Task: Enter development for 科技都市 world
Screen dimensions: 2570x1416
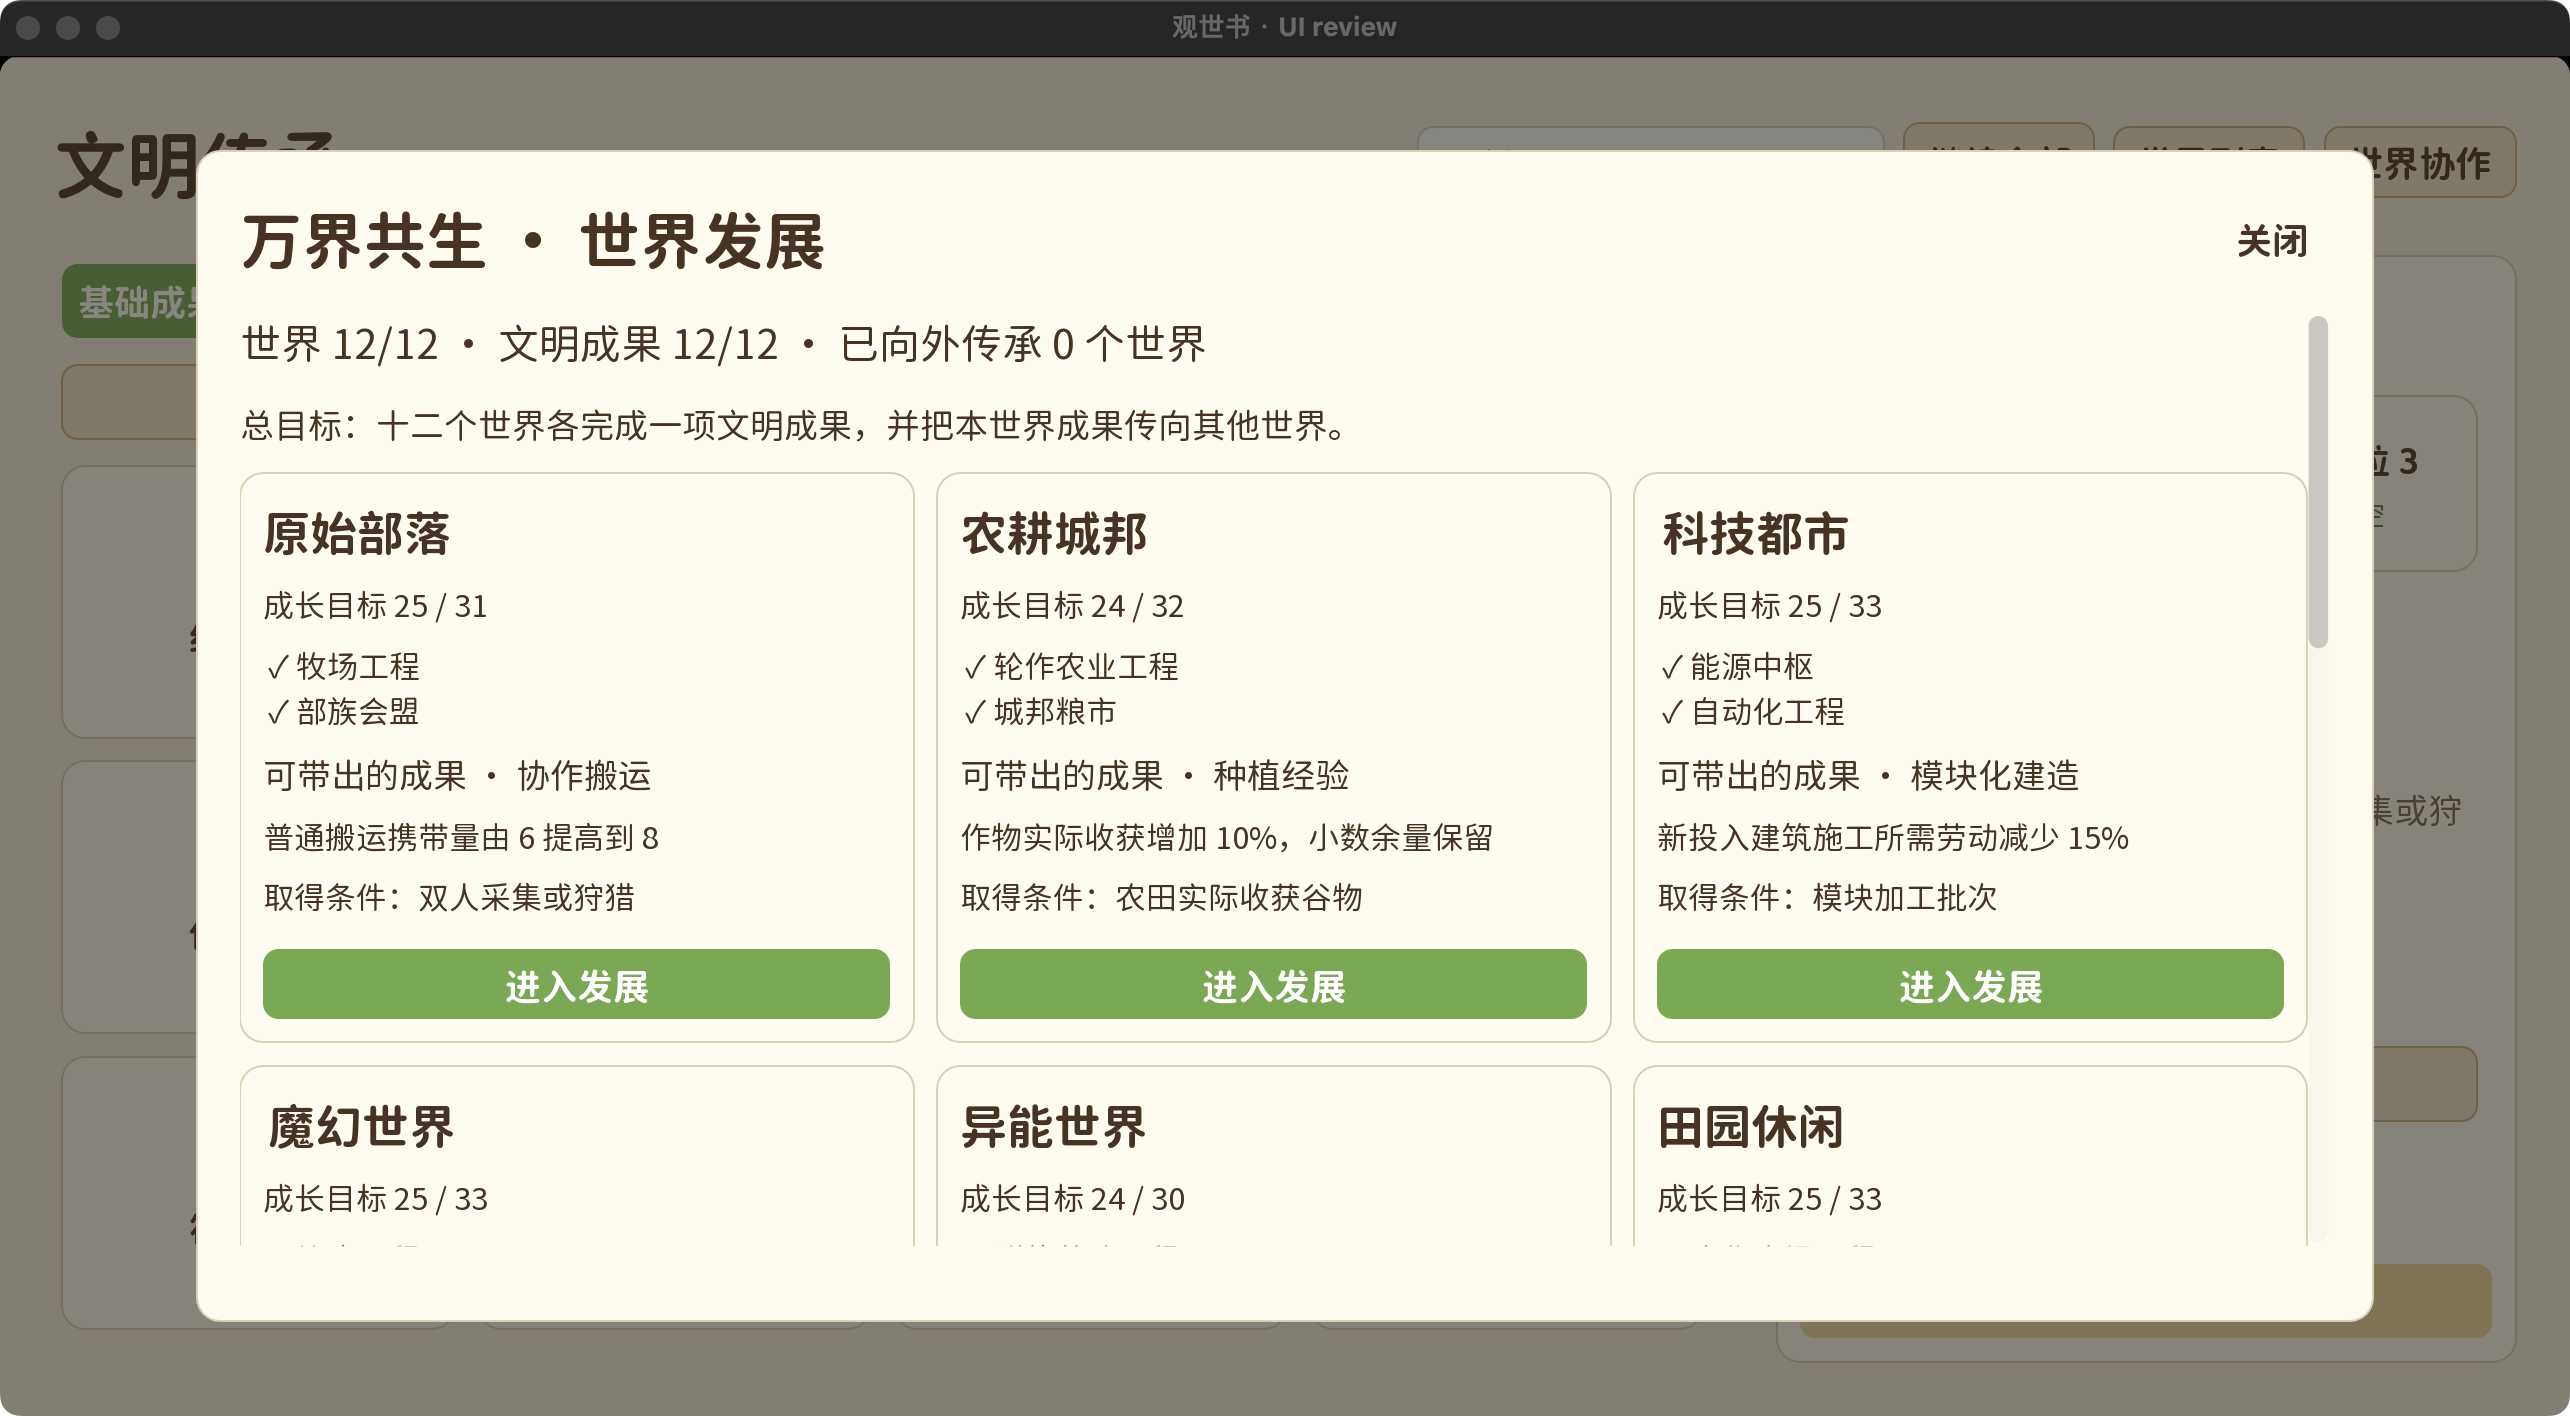Action: coord(1970,985)
